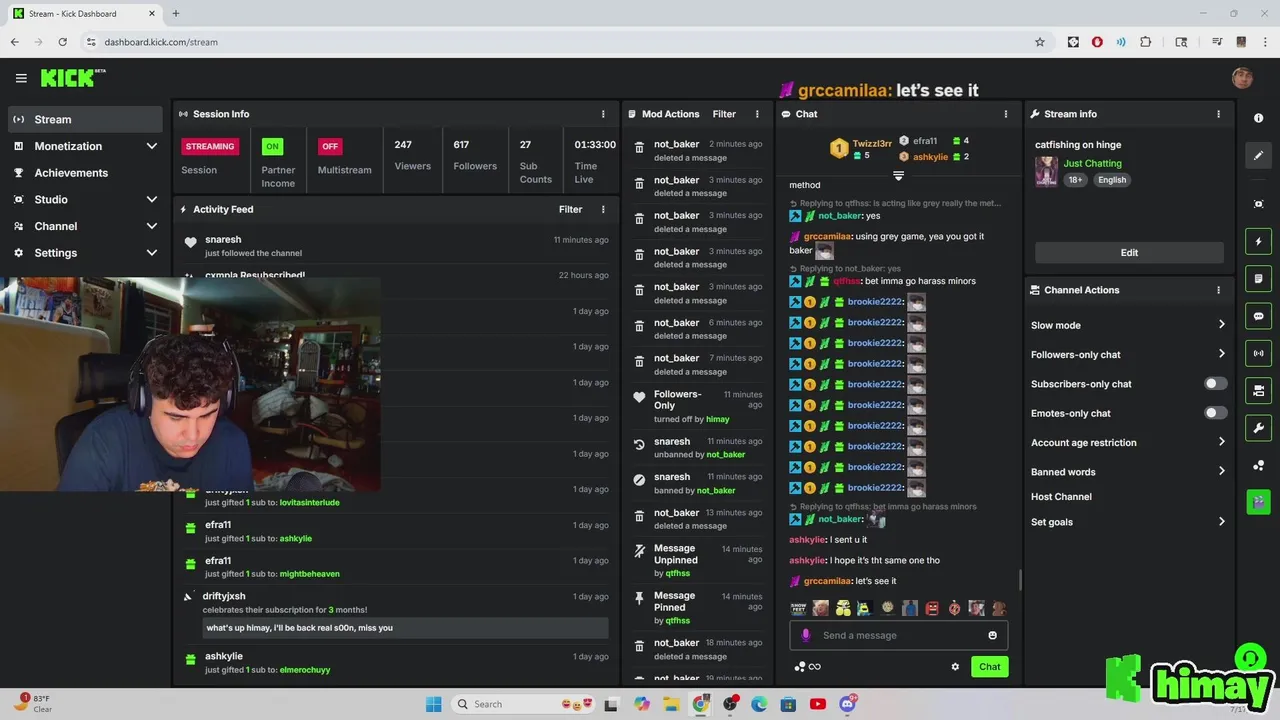Open user link elmerochuyy in Activity Feed

tap(305, 670)
